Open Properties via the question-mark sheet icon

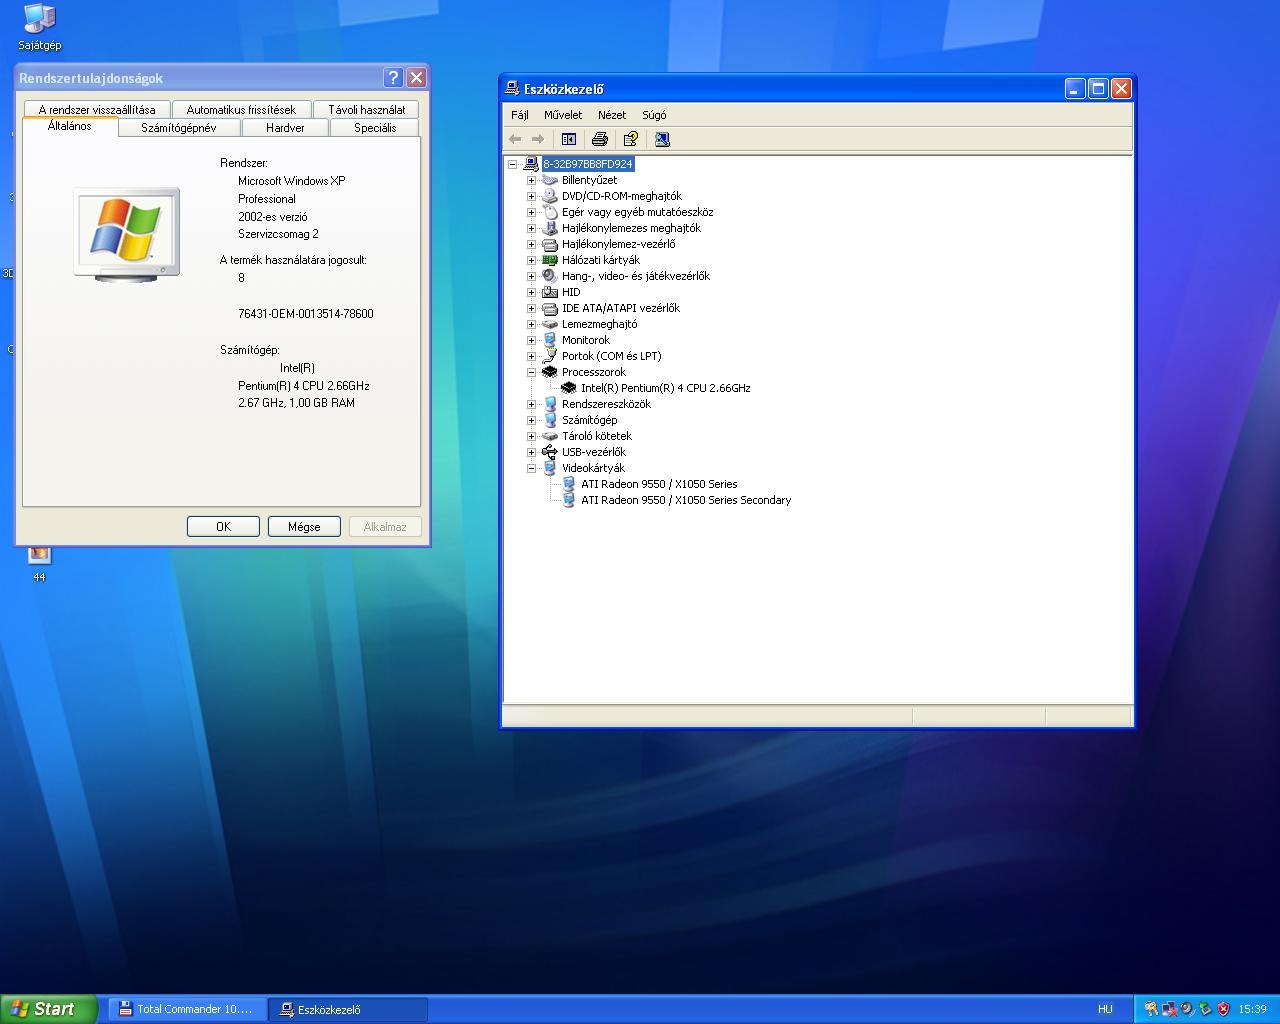(x=631, y=139)
